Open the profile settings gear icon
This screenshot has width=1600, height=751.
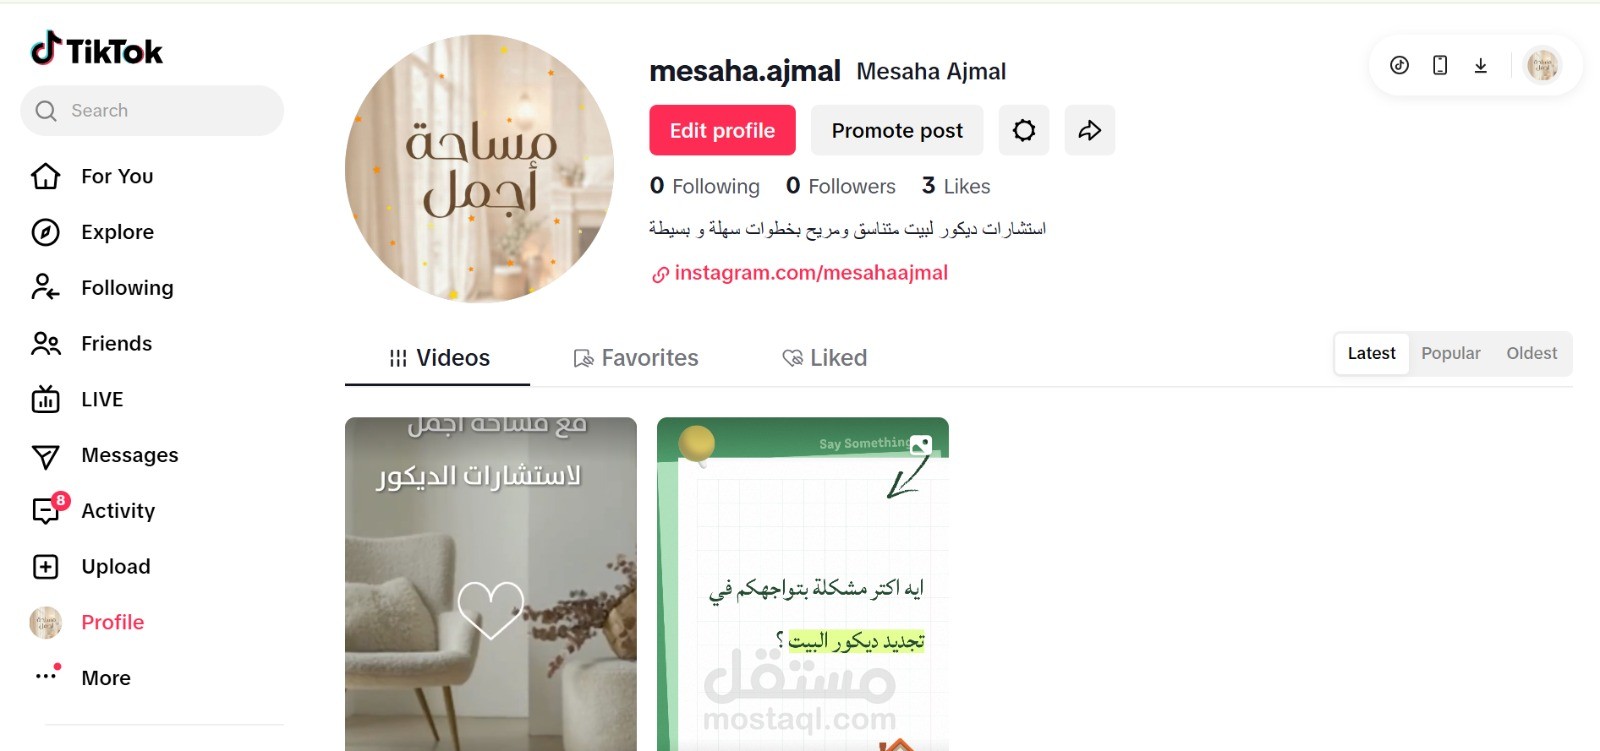pos(1024,130)
